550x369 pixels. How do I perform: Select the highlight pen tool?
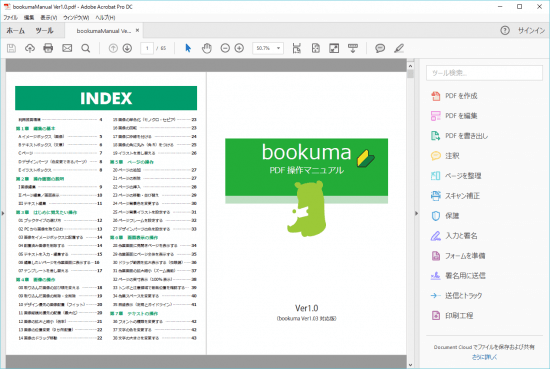(399, 48)
